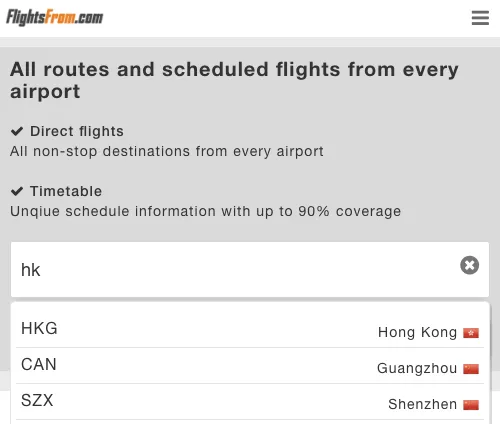This screenshot has width=500, height=424.
Task: Choose the SZX airport suggestion
Action: [x=250, y=402]
